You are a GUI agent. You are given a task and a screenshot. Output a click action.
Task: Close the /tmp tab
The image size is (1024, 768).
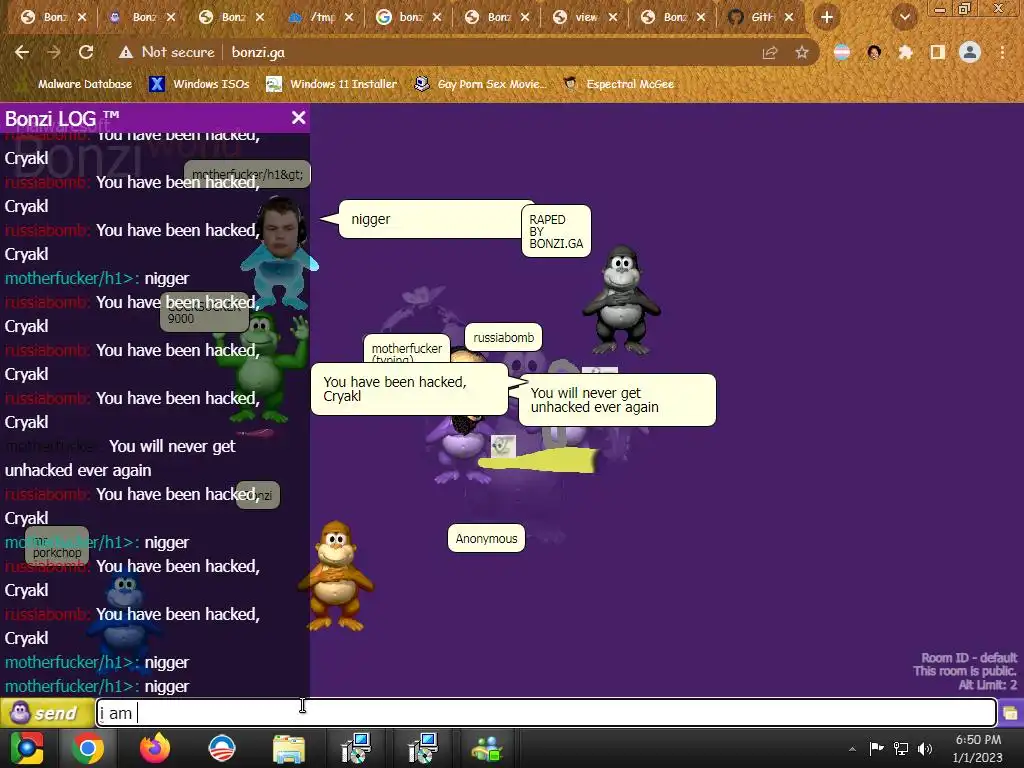pos(349,18)
